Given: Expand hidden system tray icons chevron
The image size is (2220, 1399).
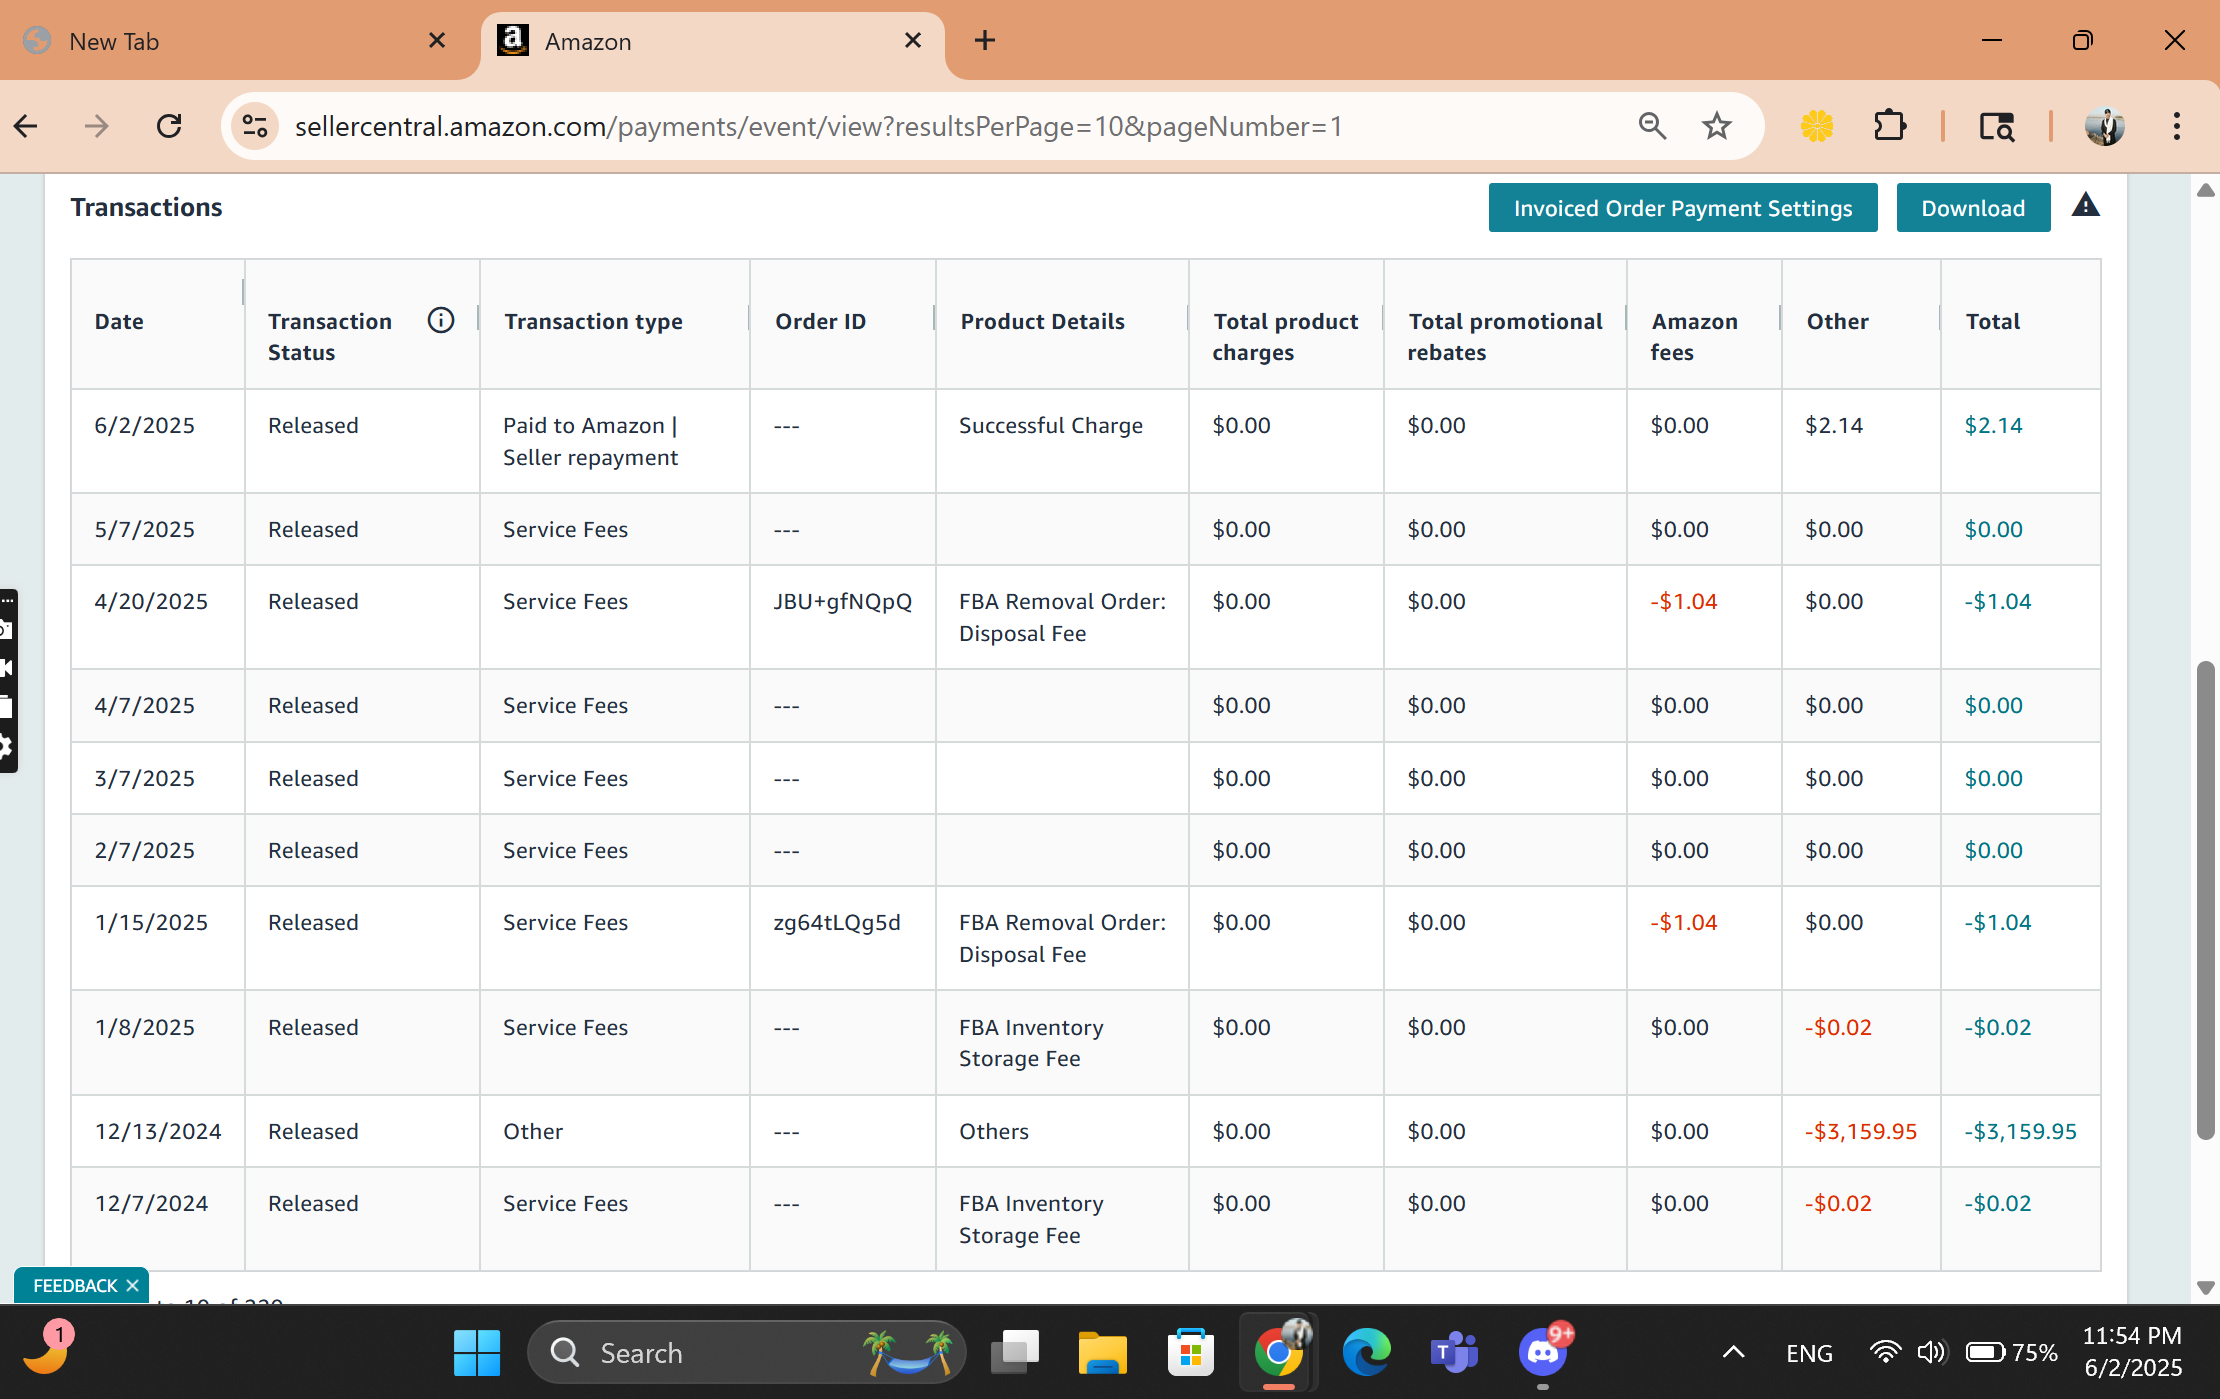Looking at the screenshot, I should [x=1733, y=1352].
